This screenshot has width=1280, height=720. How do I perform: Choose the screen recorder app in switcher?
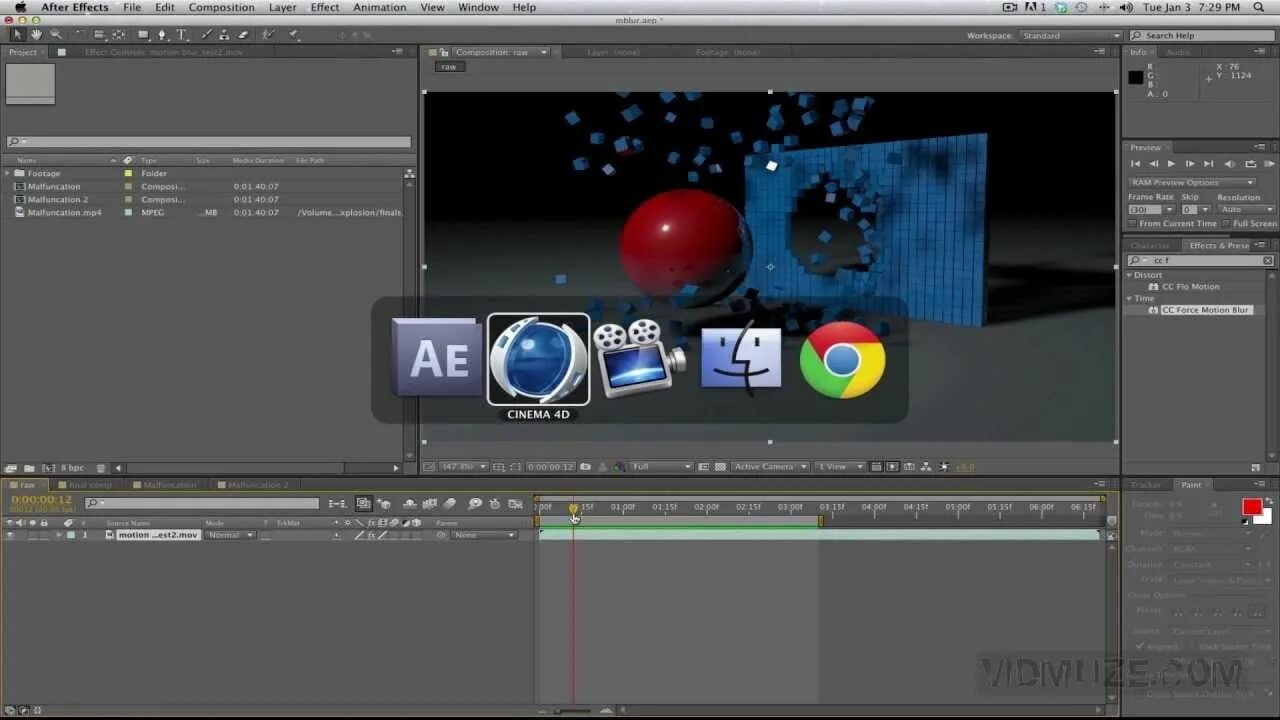pyautogui.click(x=640, y=357)
